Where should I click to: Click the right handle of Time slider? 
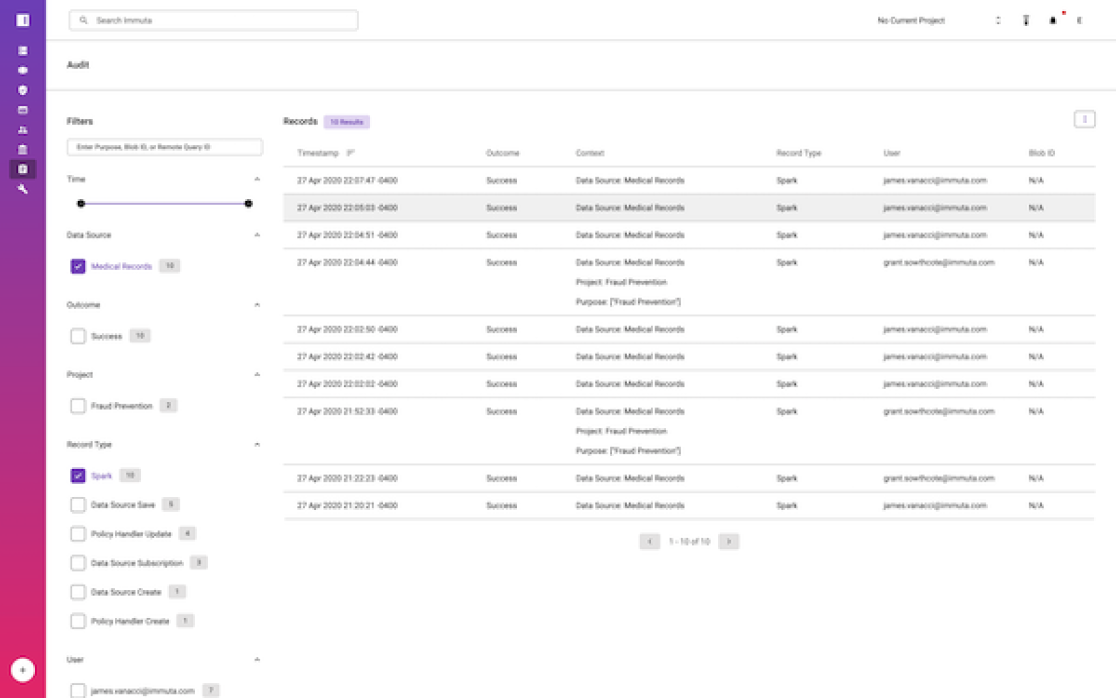(248, 204)
